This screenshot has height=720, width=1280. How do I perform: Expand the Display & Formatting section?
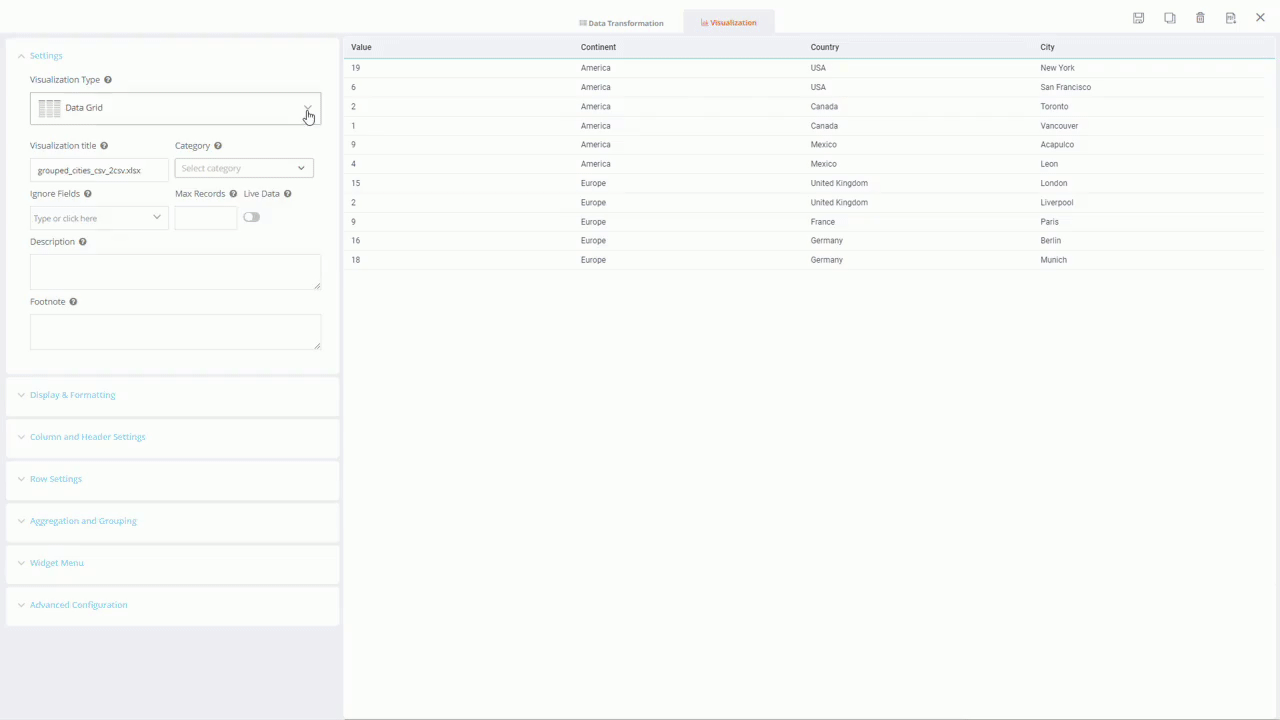[x=72, y=395]
